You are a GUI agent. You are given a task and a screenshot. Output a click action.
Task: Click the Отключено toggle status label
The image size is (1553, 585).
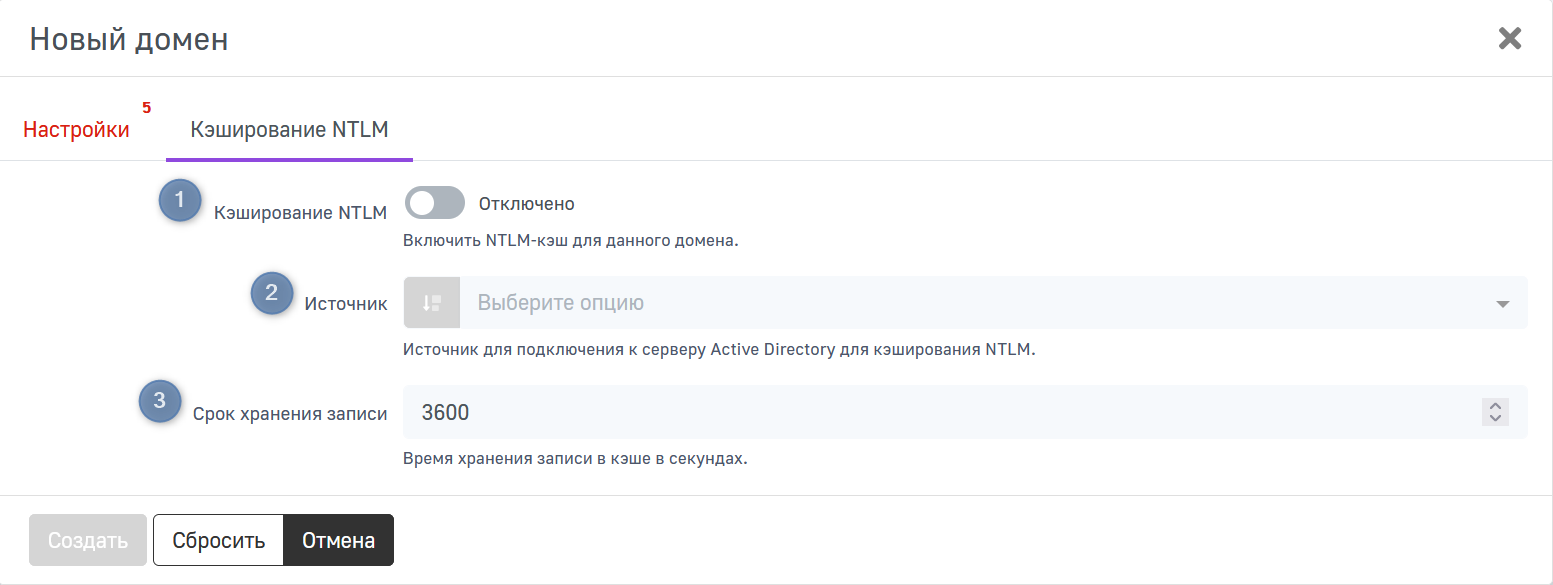click(x=526, y=204)
